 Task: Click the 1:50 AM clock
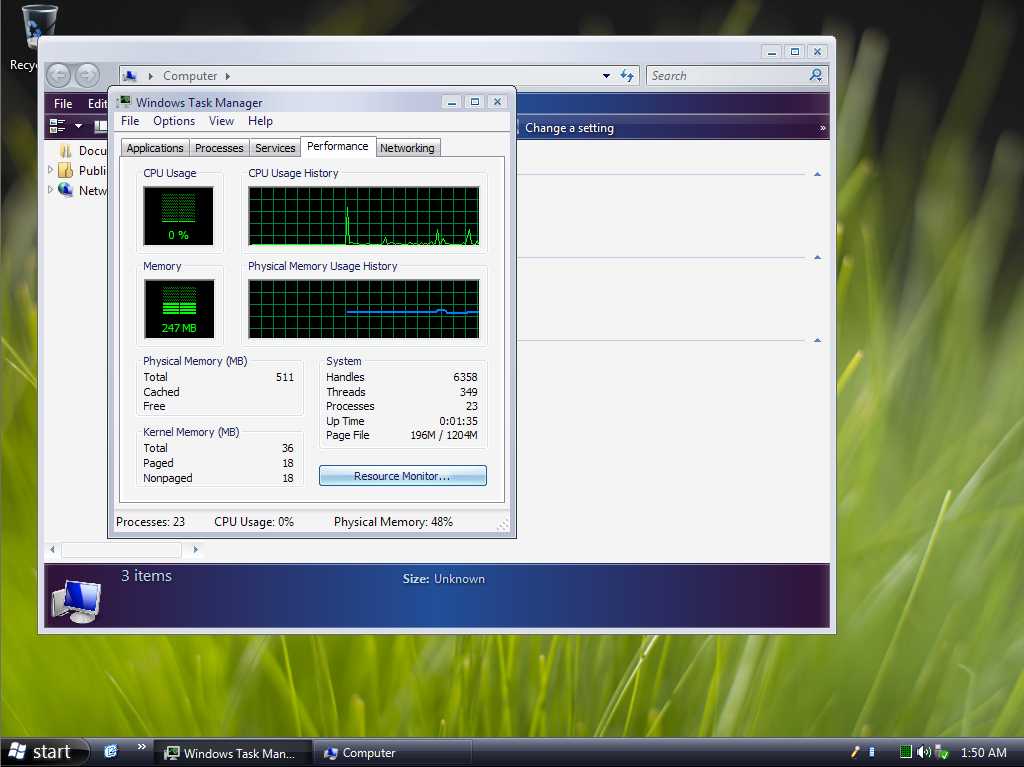coord(984,753)
